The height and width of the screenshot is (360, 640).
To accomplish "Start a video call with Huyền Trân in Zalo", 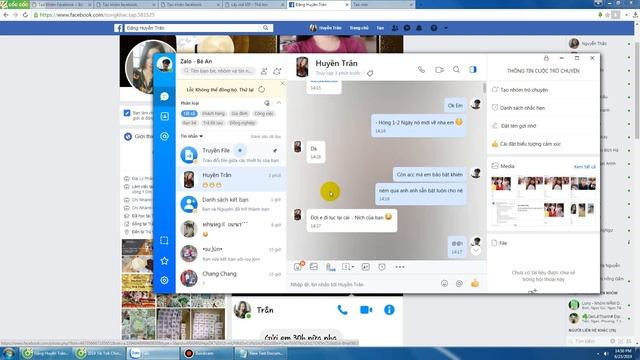I will [x=439, y=70].
